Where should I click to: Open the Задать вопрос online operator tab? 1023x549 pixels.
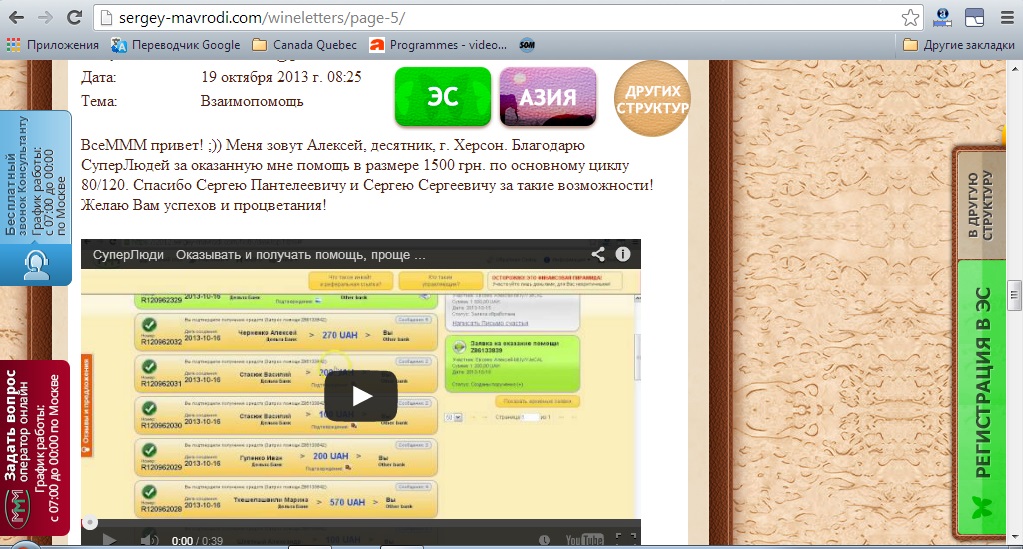point(34,448)
